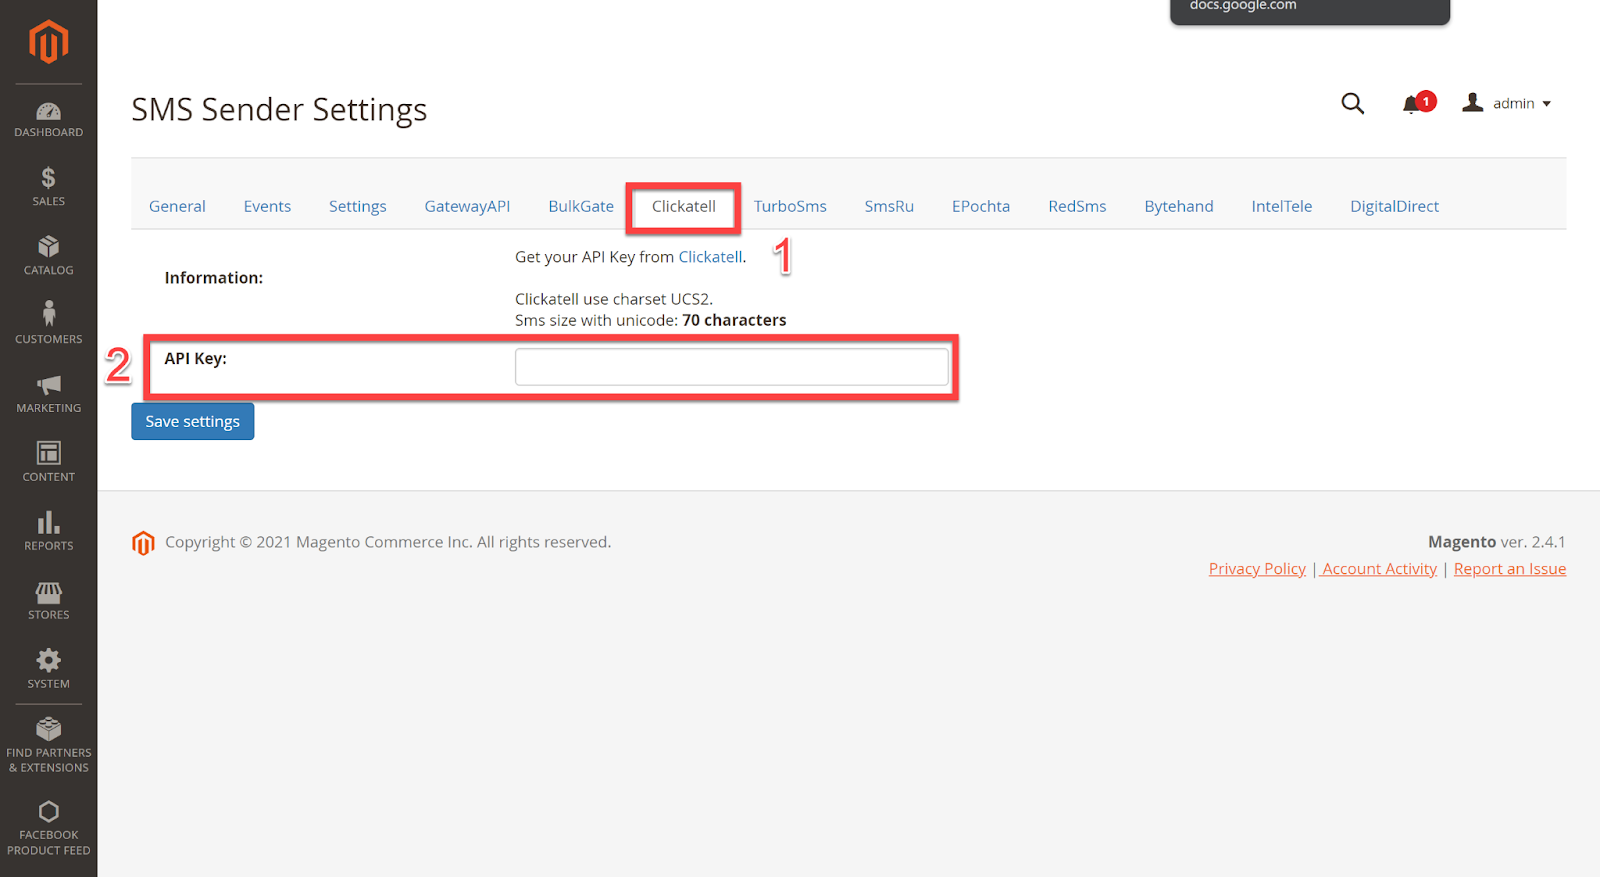The height and width of the screenshot is (877, 1600).
Task: Switch to the BulkGate tab
Action: tap(581, 206)
